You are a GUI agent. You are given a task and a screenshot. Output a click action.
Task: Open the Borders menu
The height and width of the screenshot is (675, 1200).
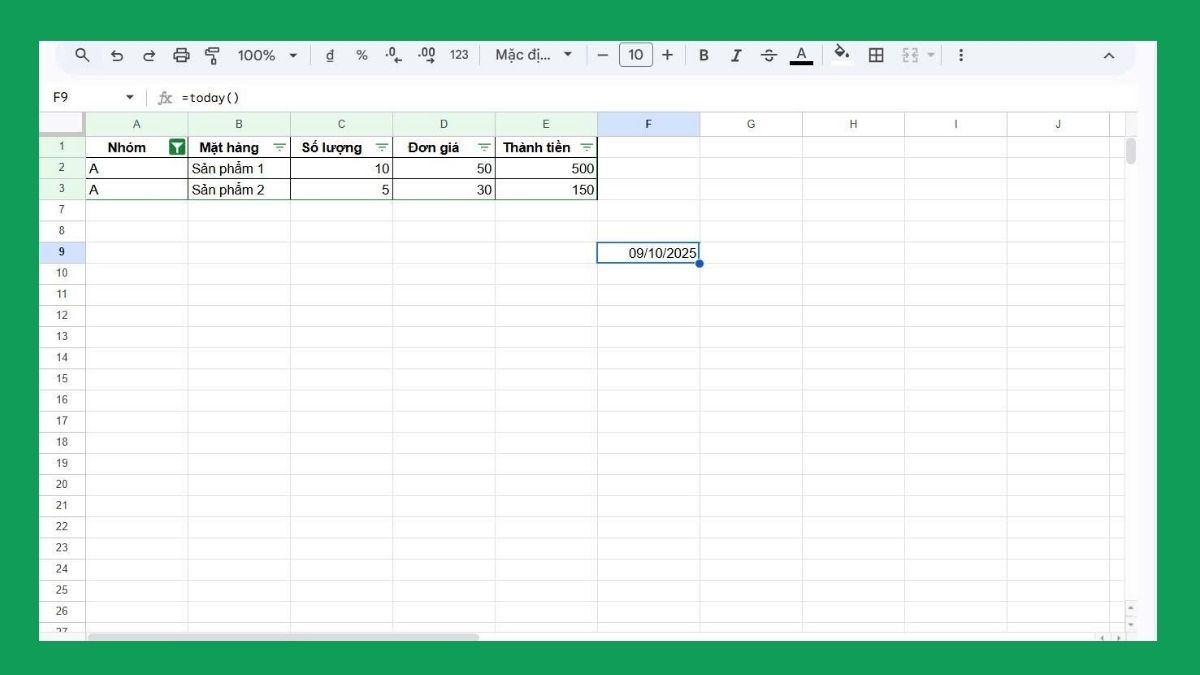874,55
